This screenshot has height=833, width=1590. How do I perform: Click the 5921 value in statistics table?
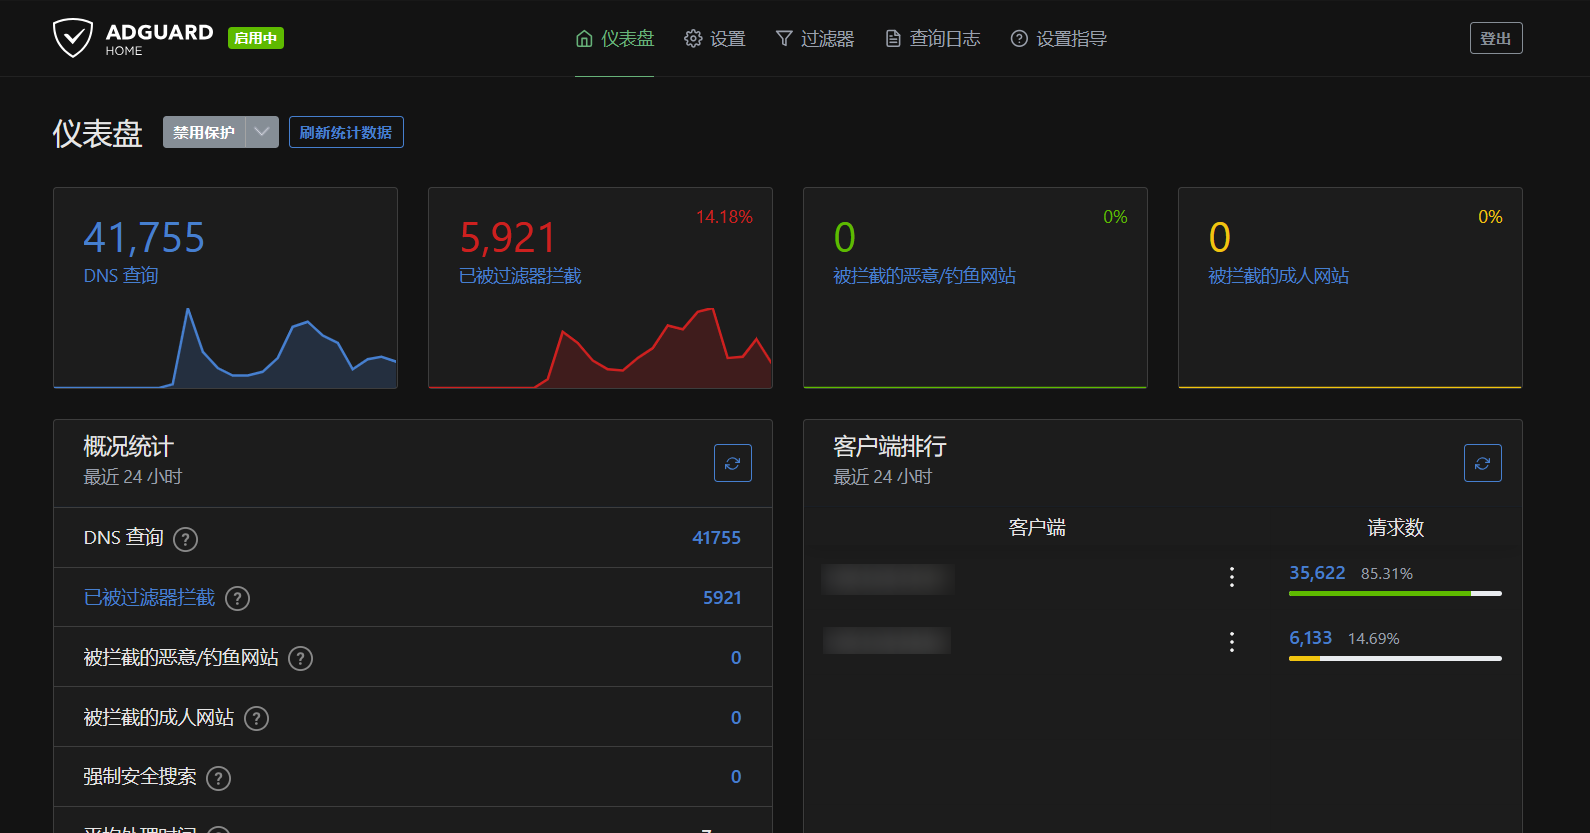click(x=722, y=598)
